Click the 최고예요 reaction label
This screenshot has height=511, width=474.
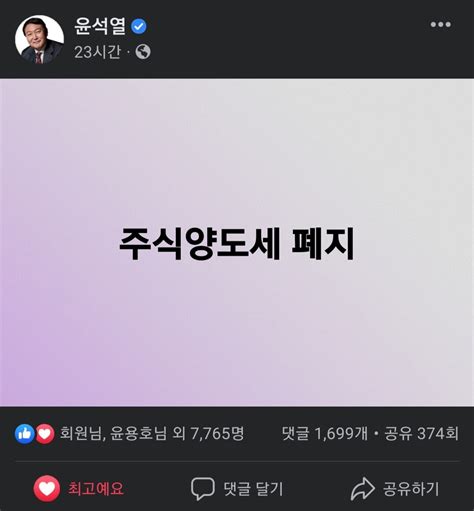tap(96, 489)
